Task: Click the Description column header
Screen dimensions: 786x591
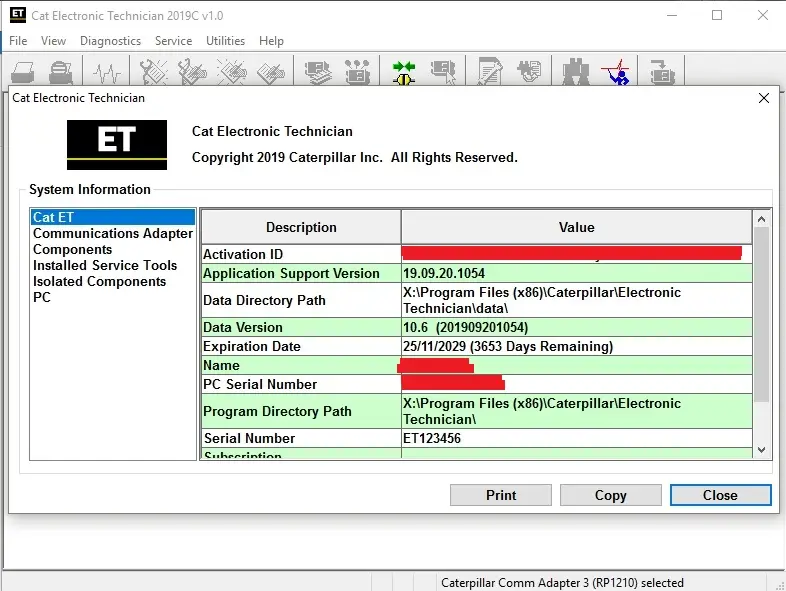Action: coord(301,227)
